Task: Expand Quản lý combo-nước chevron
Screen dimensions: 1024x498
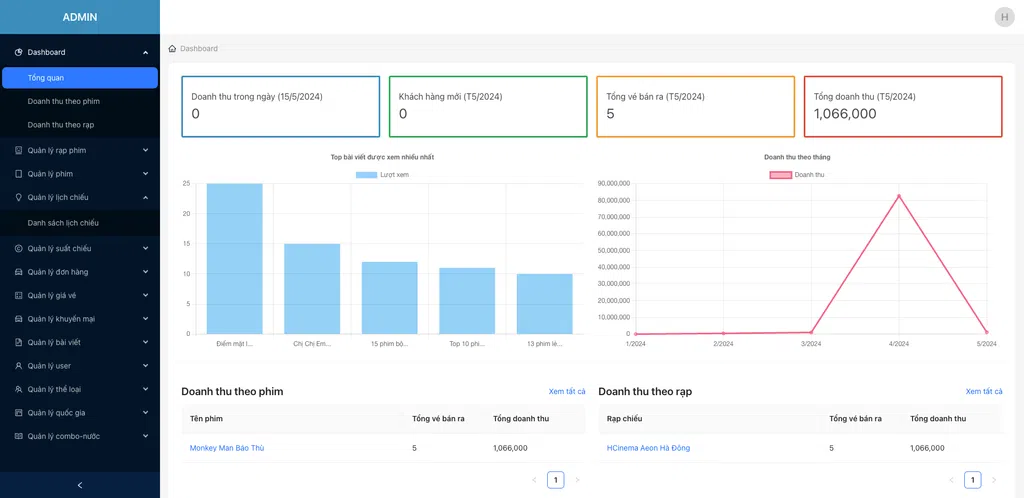Action: (x=145, y=436)
